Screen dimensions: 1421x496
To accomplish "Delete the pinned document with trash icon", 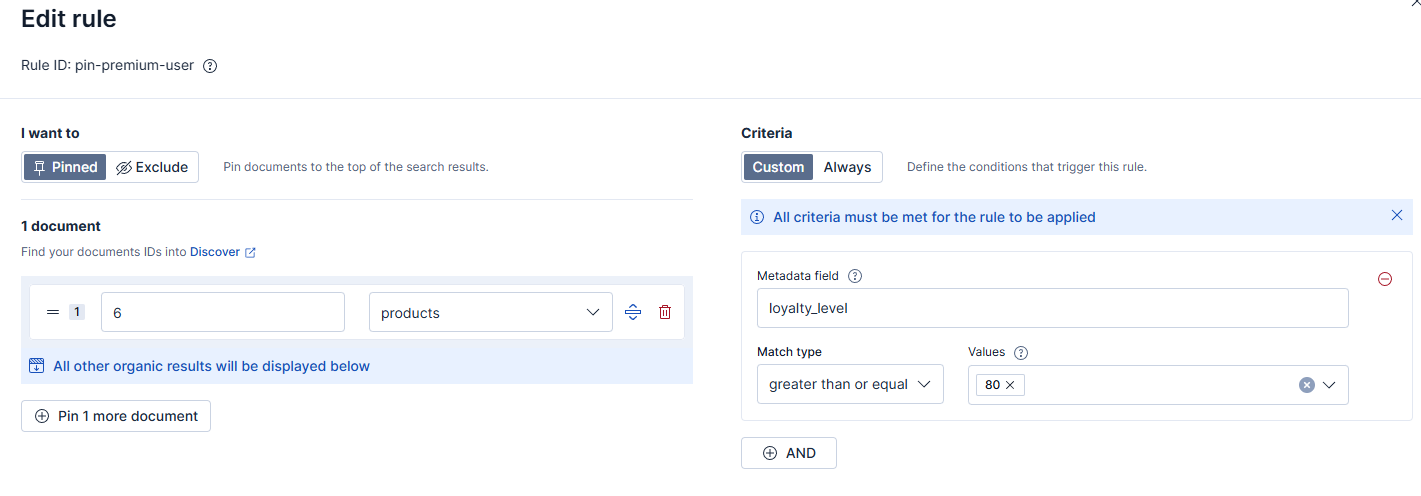I will pos(665,312).
